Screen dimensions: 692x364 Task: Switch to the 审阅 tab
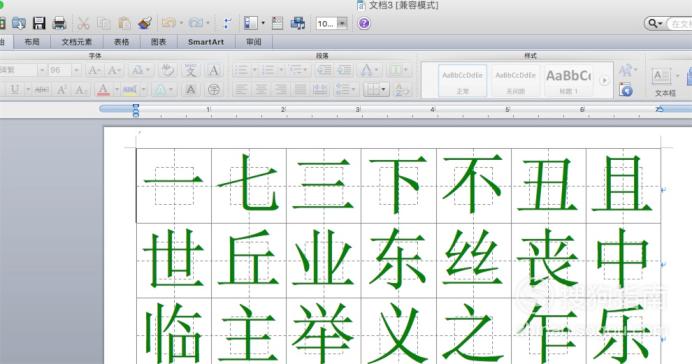(253, 42)
